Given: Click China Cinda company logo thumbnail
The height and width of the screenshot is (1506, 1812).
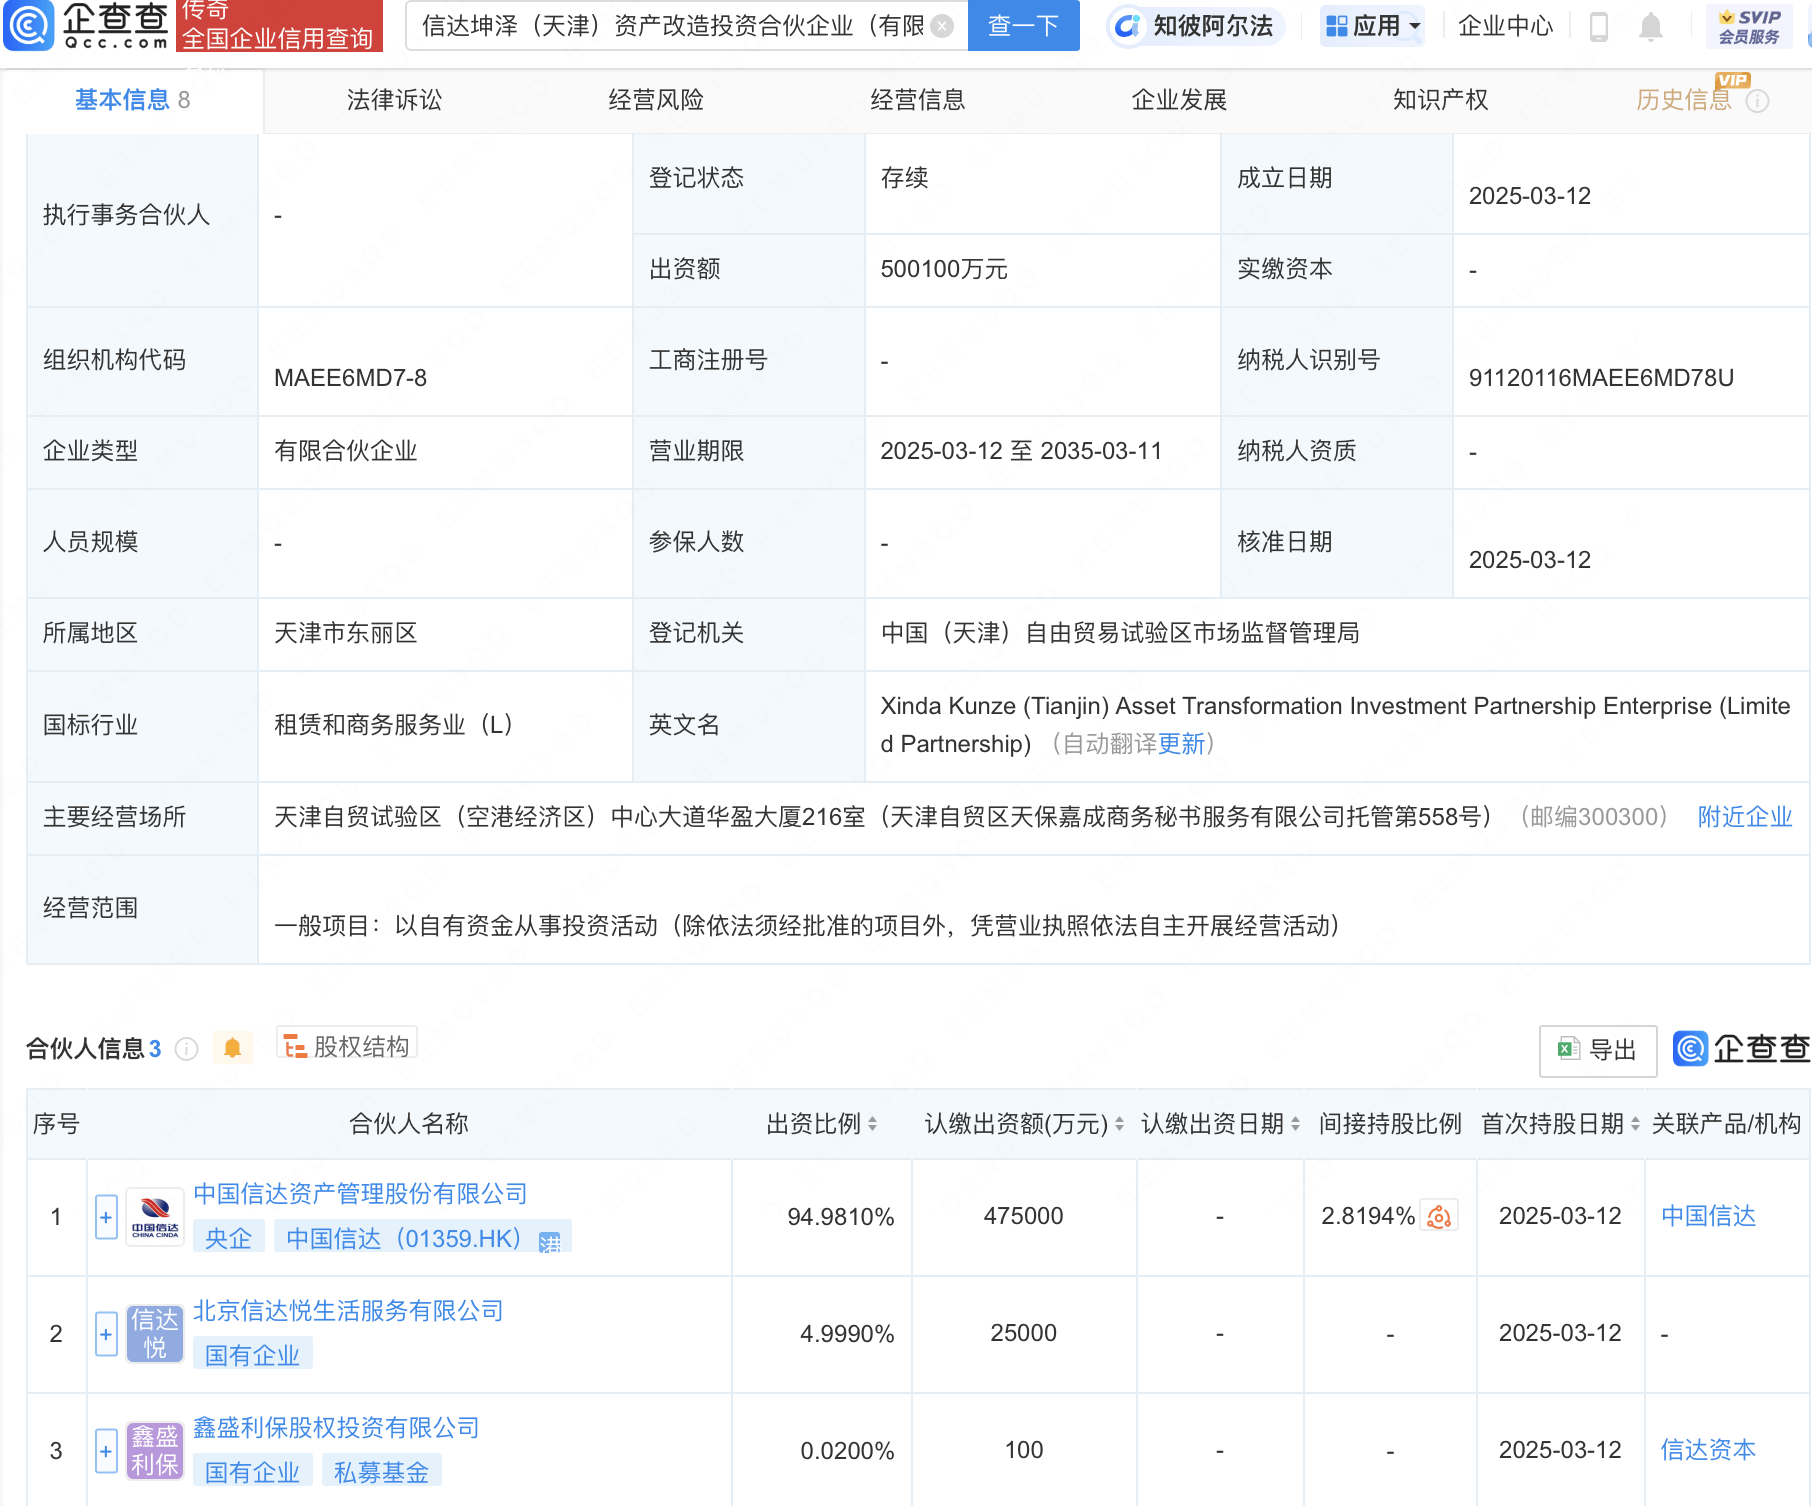Looking at the screenshot, I should tap(155, 1216).
